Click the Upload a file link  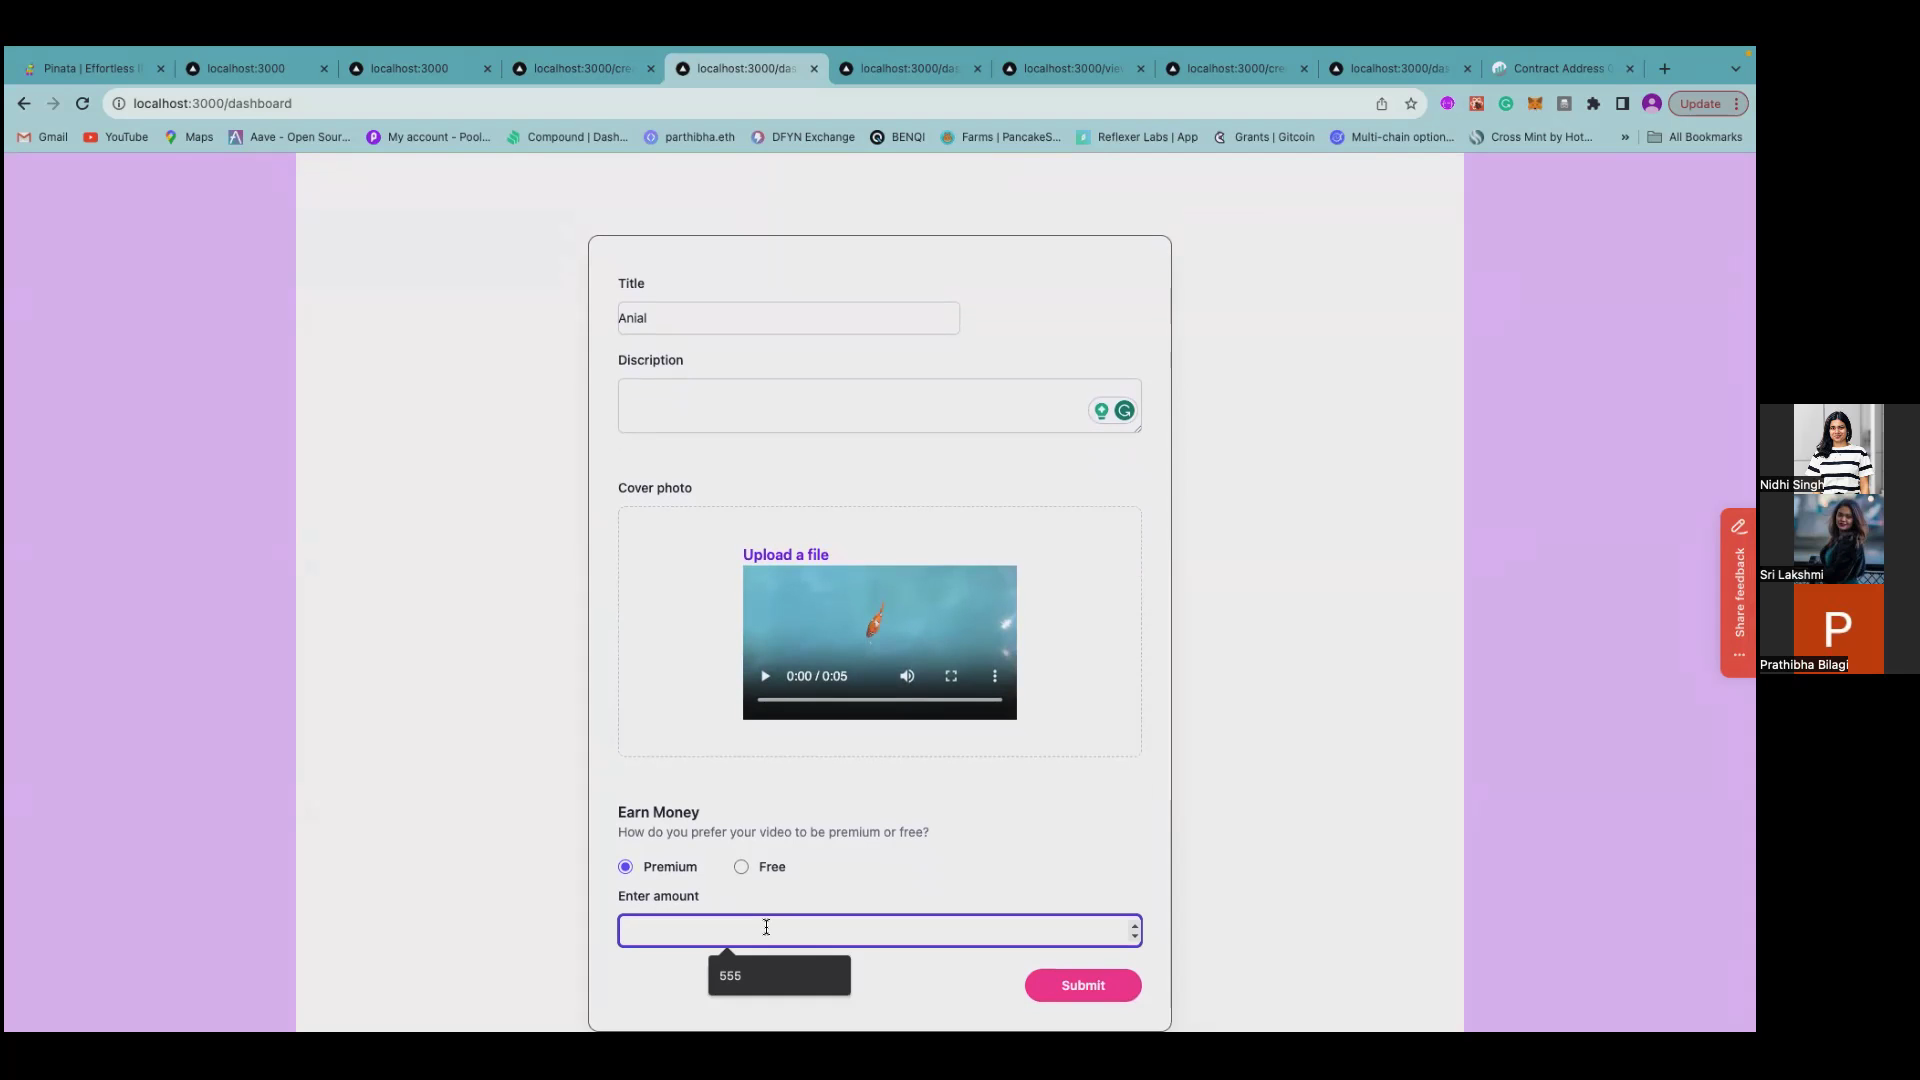pos(785,554)
